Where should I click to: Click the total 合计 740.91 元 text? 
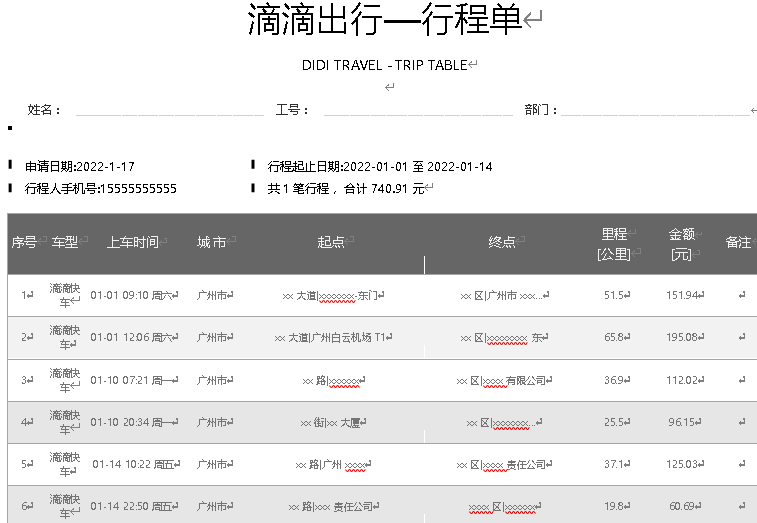click(384, 188)
